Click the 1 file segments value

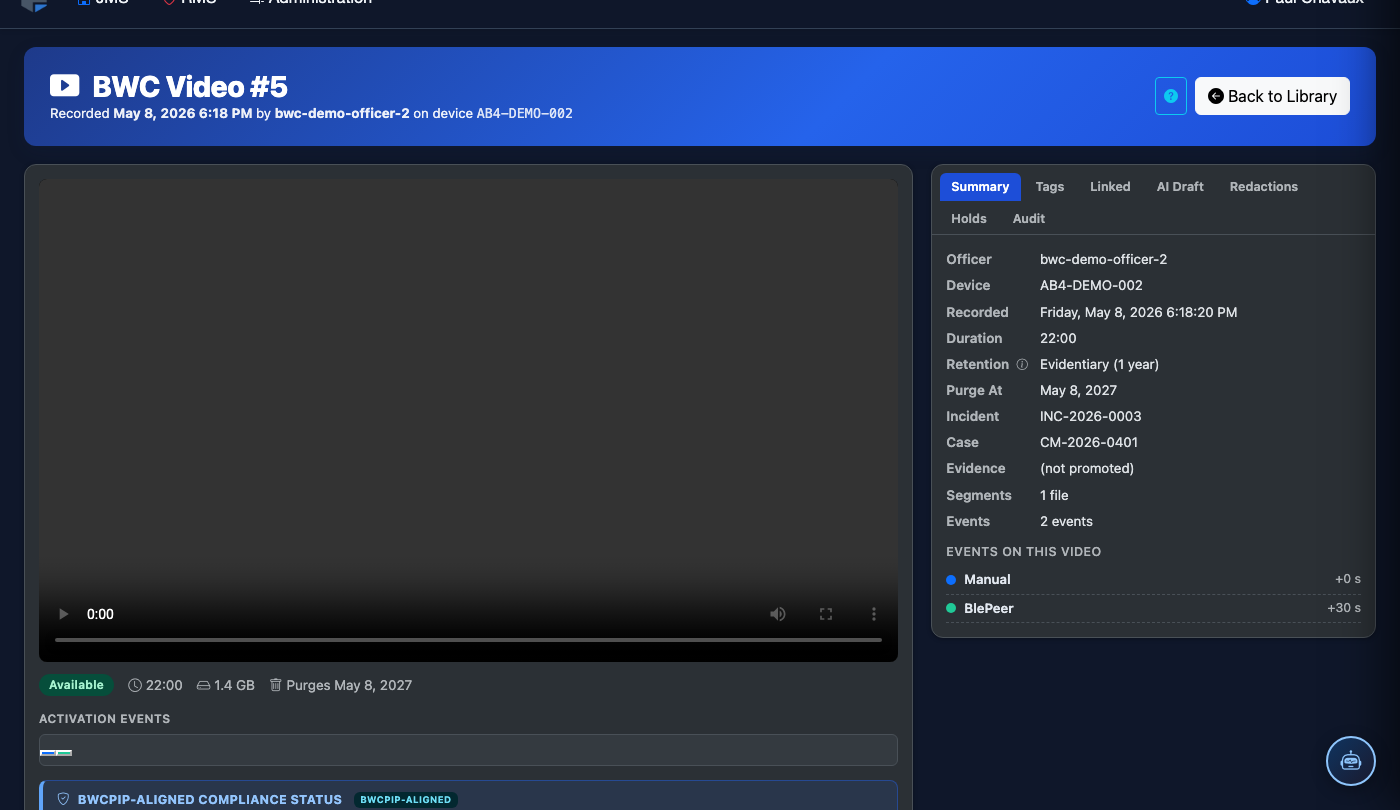1054,495
